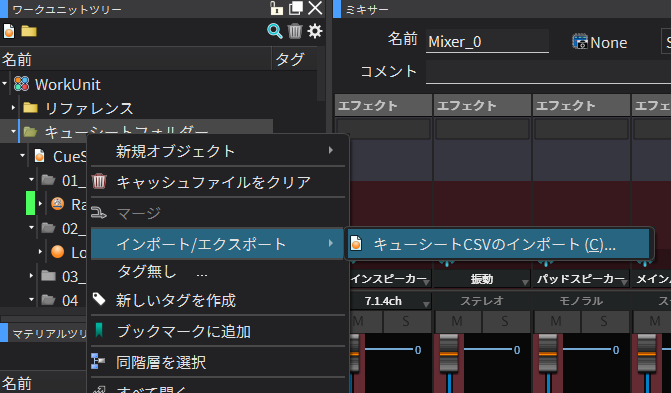The image size is (671, 393).
Task: Click the ステレオ channel format label
Action: 482,301
